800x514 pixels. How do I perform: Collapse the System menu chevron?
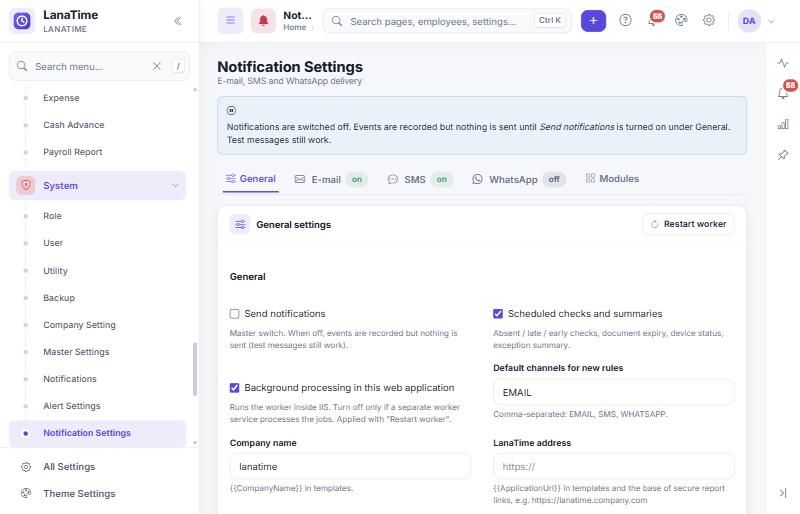click(176, 185)
